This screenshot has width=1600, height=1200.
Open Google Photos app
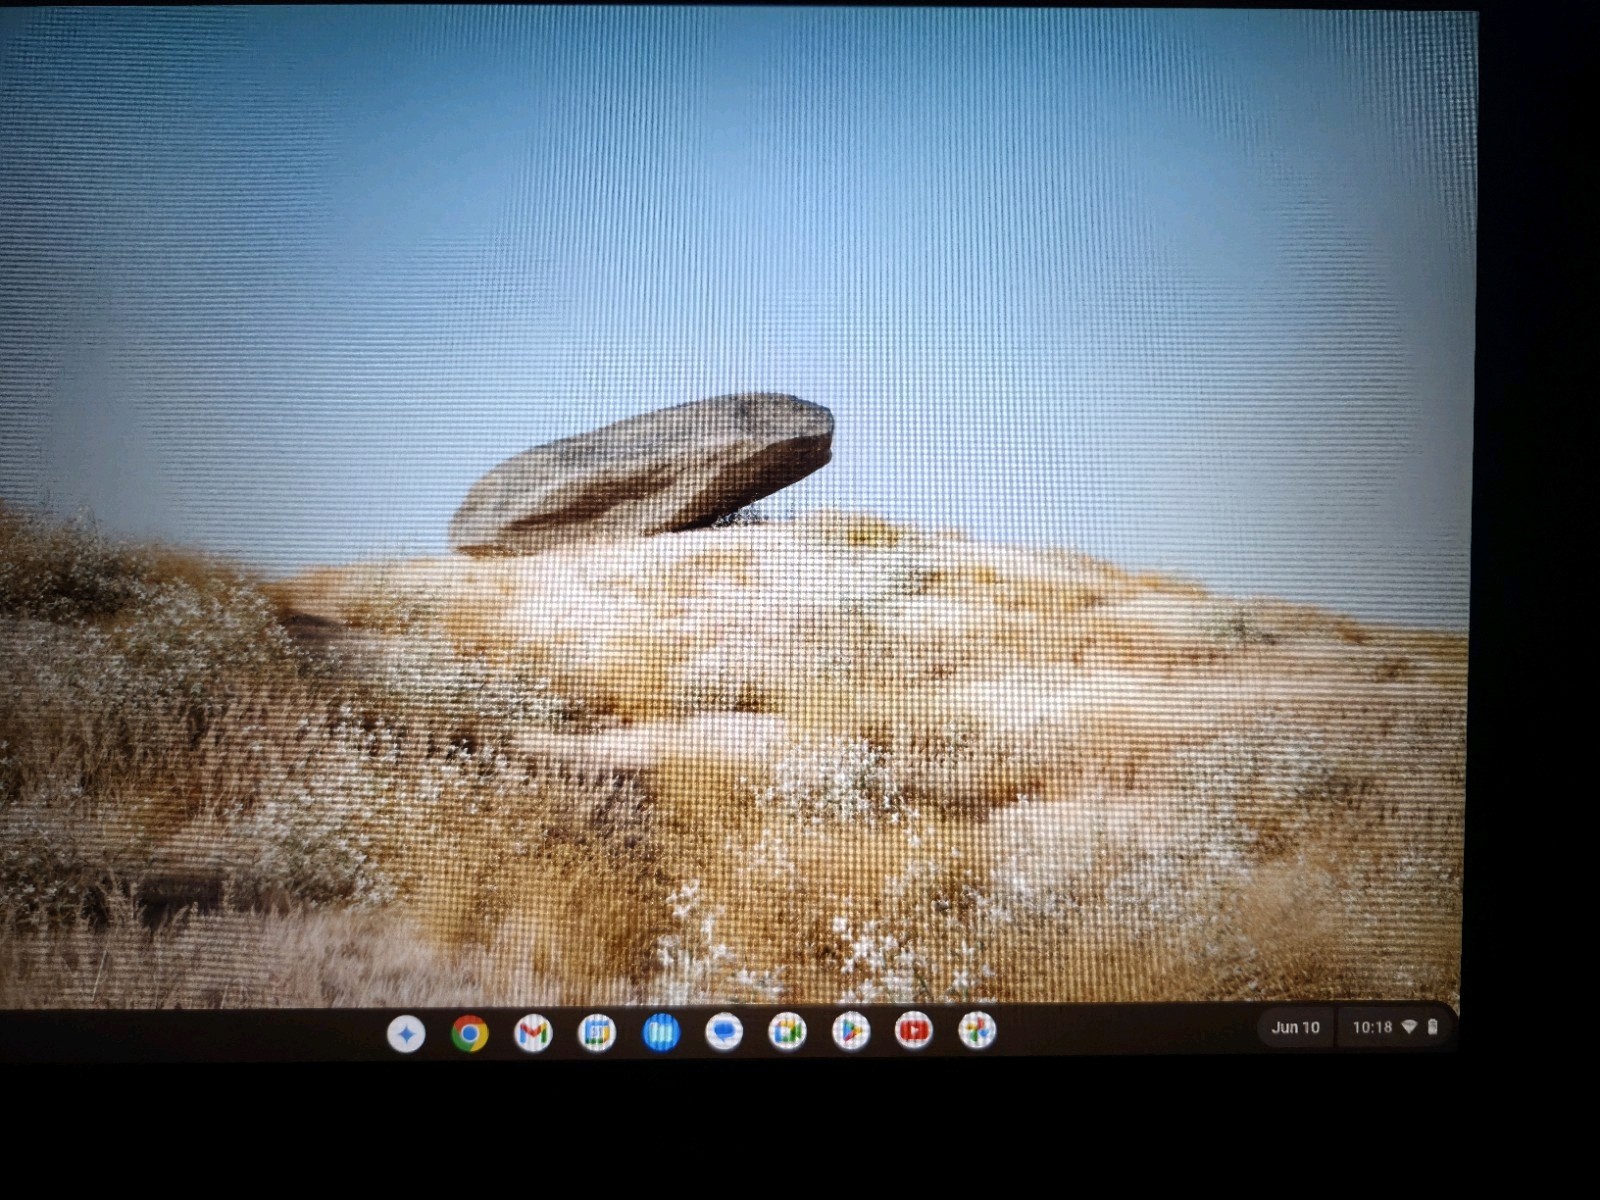tap(975, 1030)
